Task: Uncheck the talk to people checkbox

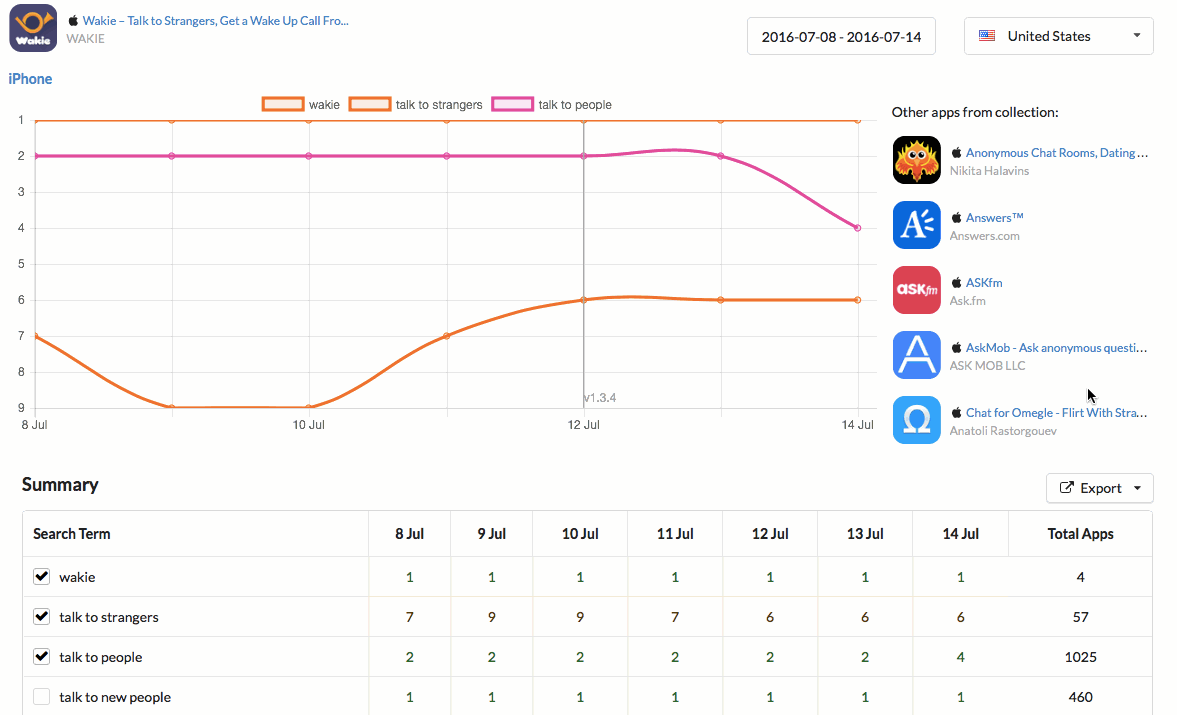Action: [x=42, y=657]
